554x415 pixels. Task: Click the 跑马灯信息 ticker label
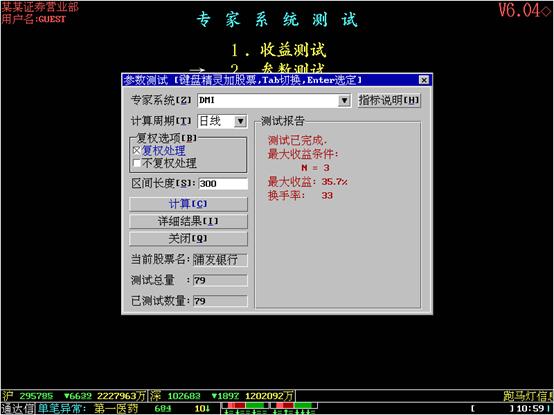(x=528, y=396)
